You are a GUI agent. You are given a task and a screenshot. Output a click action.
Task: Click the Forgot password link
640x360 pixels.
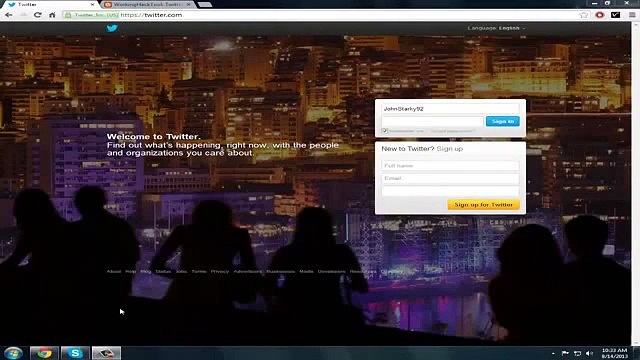(x=452, y=131)
